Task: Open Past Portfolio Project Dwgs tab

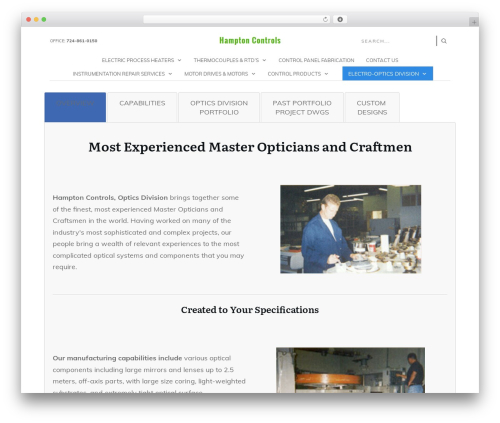Action: click(x=302, y=107)
